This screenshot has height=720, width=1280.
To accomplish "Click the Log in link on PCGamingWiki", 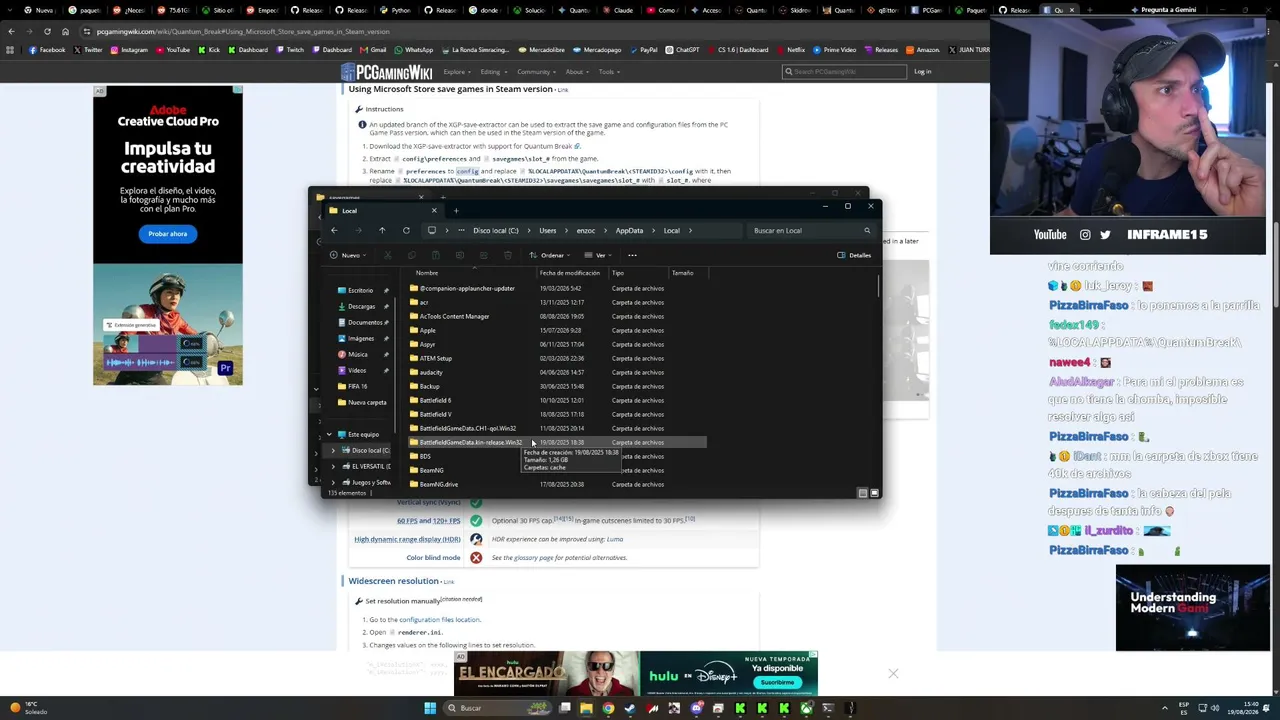I will [x=922, y=72].
